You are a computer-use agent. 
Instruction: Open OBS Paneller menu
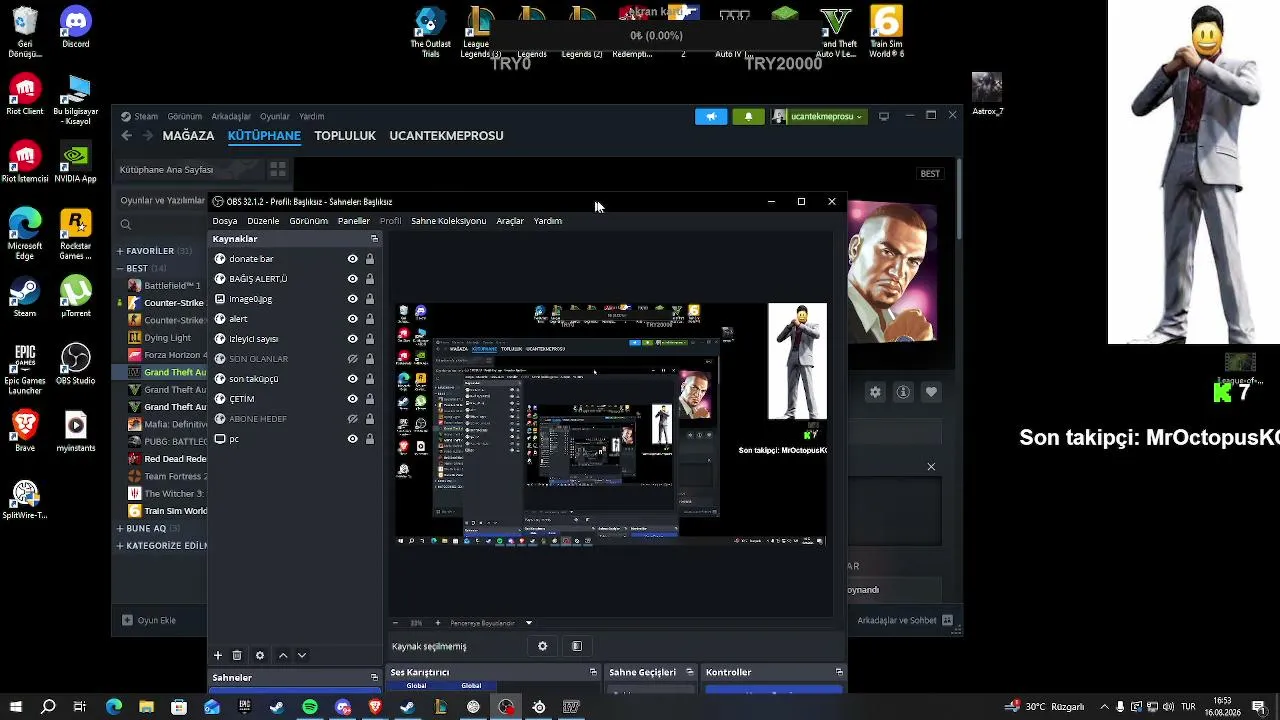click(354, 221)
